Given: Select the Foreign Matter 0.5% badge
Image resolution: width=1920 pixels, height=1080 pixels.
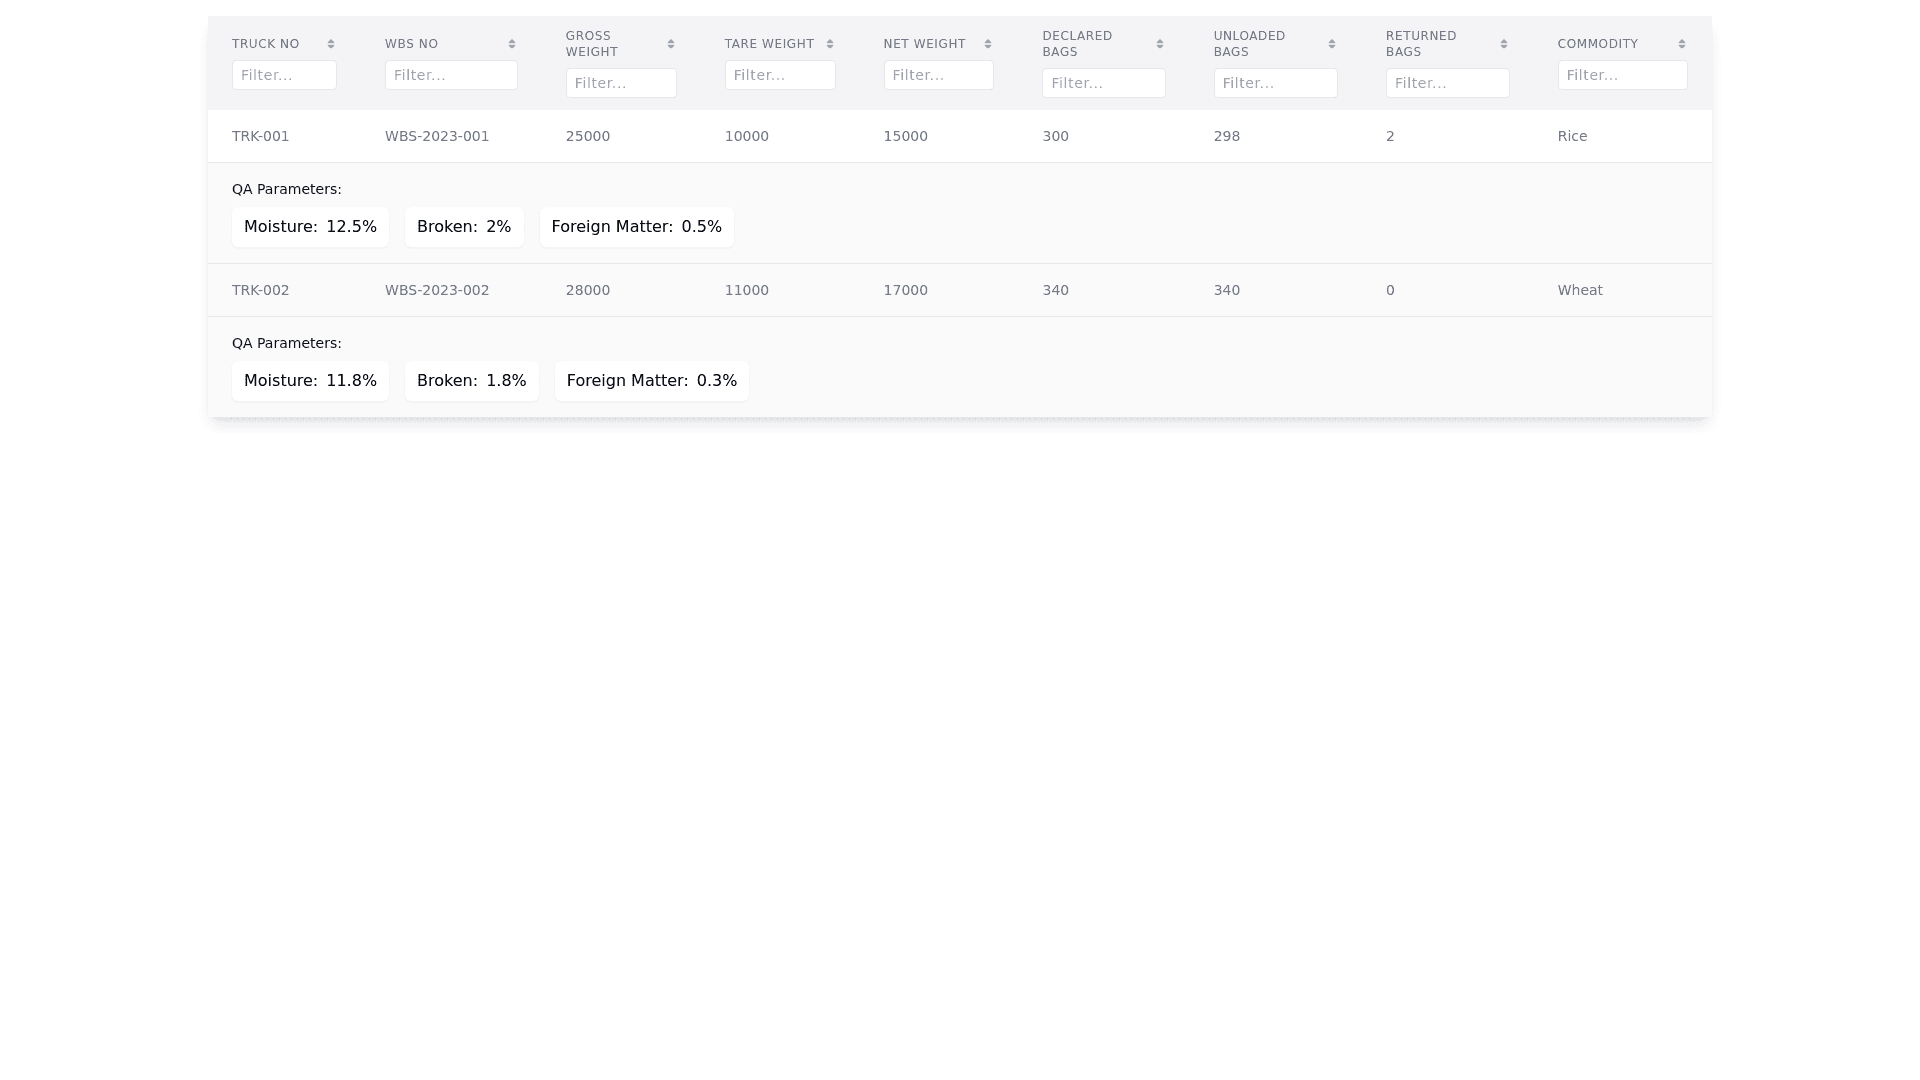Looking at the screenshot, I should 636,226.
